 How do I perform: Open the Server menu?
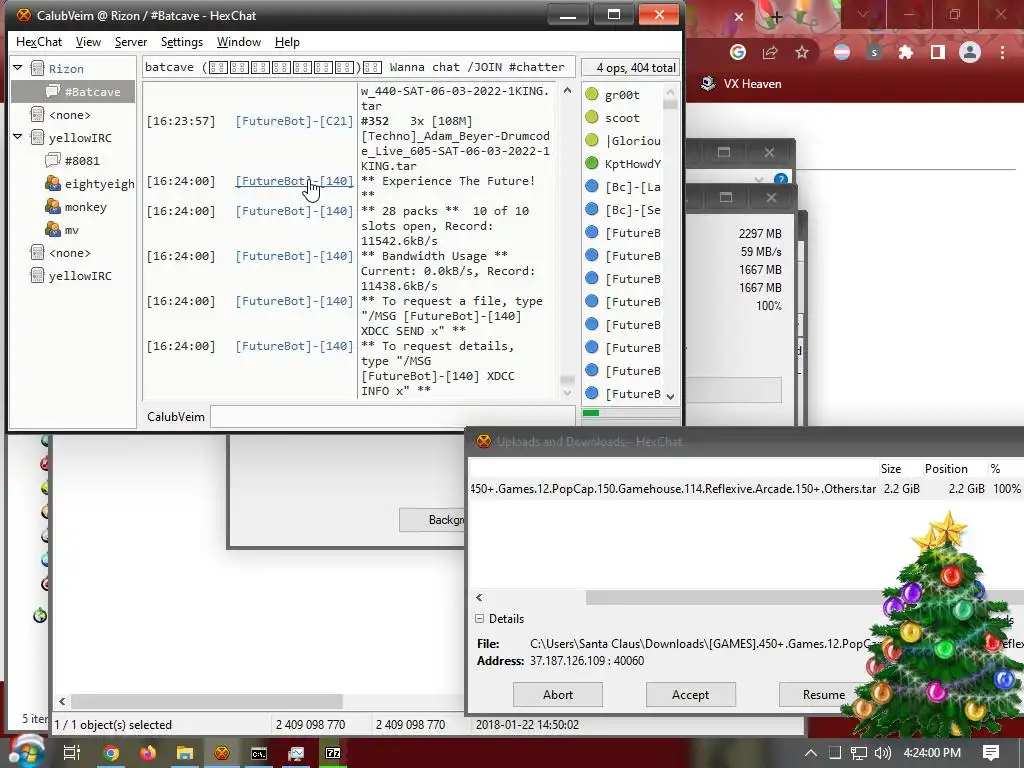[131, 42]
